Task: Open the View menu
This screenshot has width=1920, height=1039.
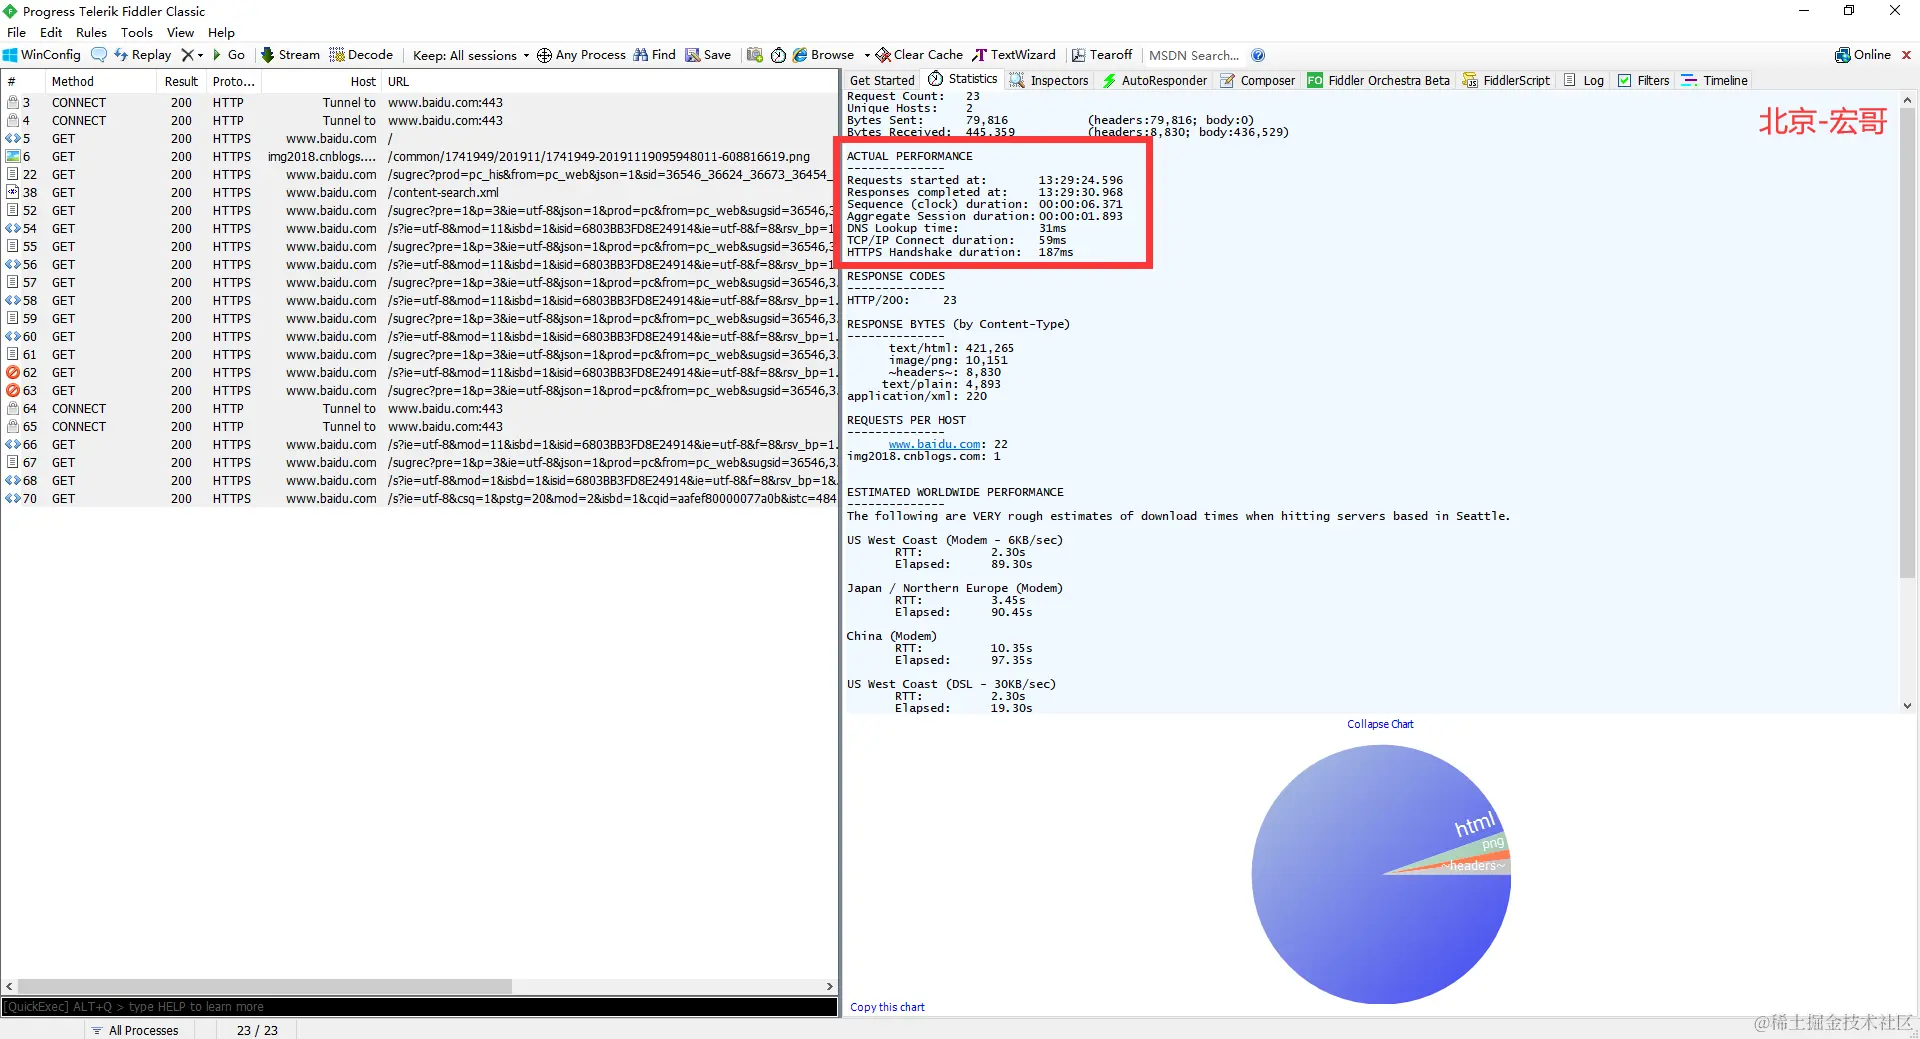Action: click(180, 32)
